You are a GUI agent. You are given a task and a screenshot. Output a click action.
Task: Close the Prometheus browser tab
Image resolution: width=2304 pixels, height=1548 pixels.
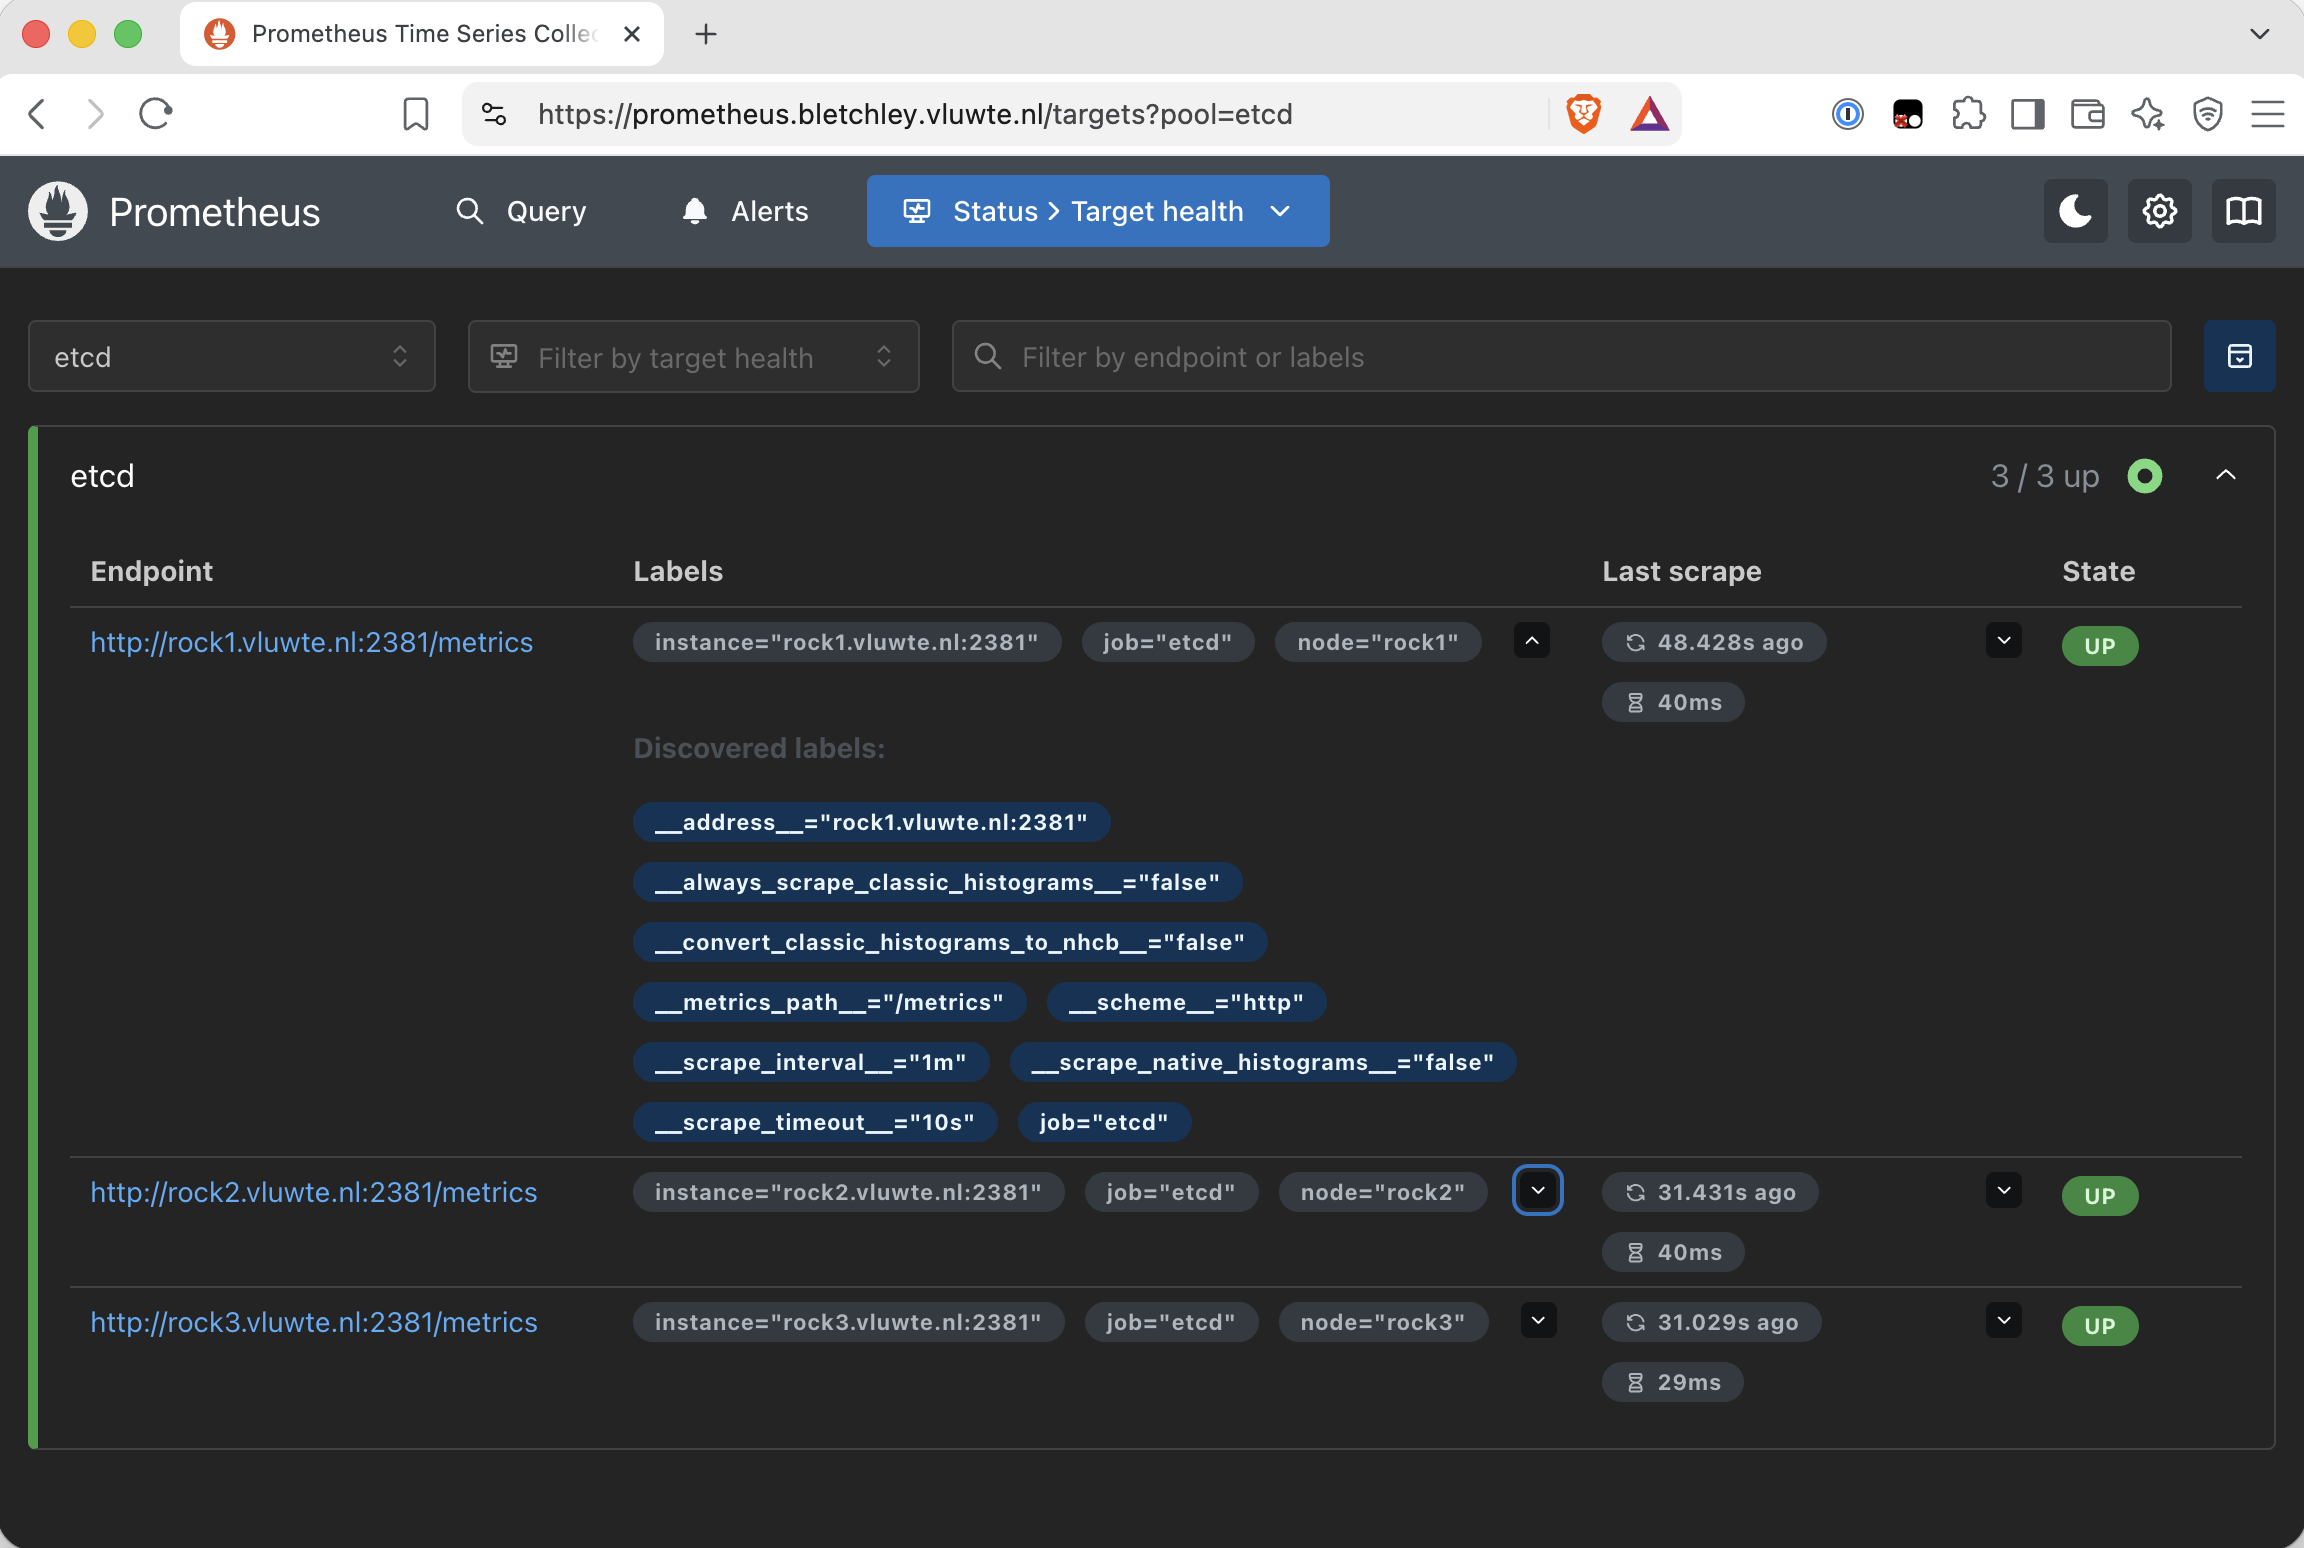click(x=631, y=34)
